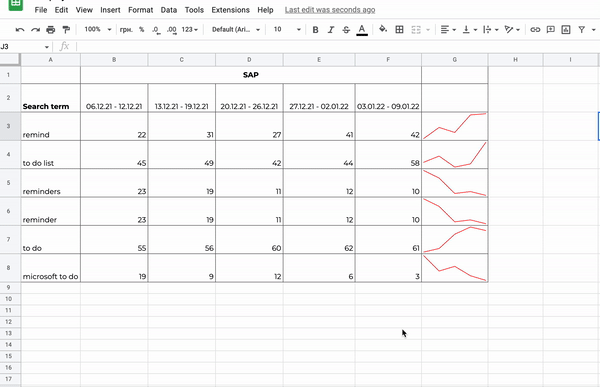Toggle bold formatting
This screenshot has width=600, height=387.
[315, 29]
